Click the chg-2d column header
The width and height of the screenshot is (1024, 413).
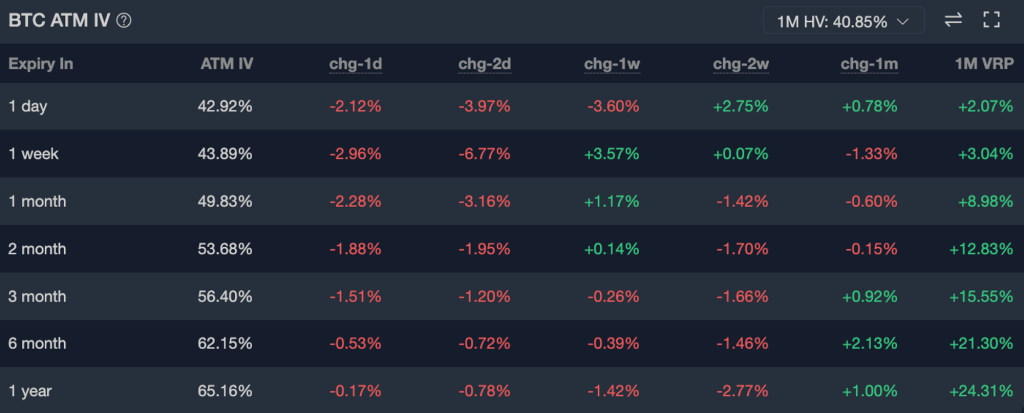click(x=484, y=65)
